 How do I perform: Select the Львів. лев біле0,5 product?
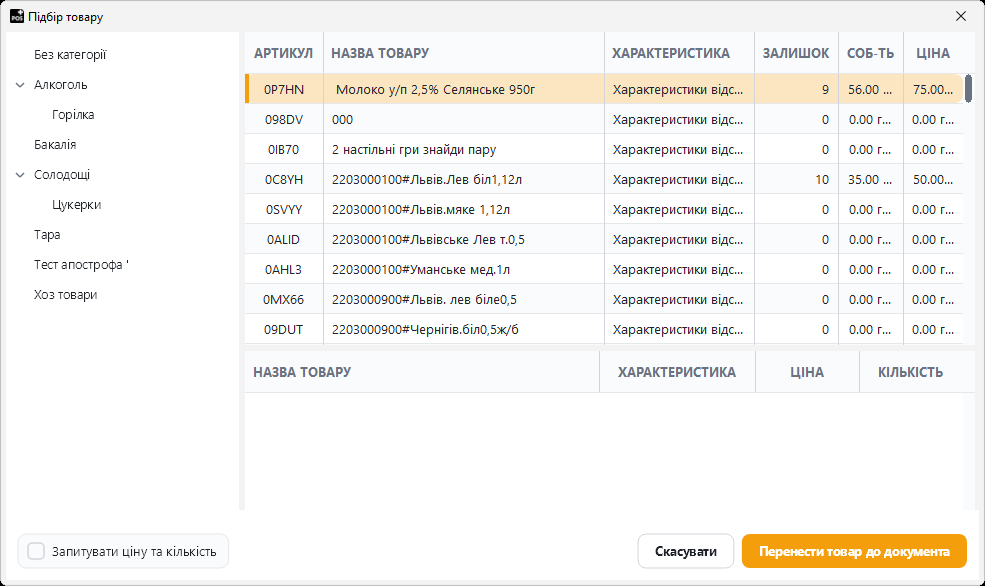(x=604, y=300)
